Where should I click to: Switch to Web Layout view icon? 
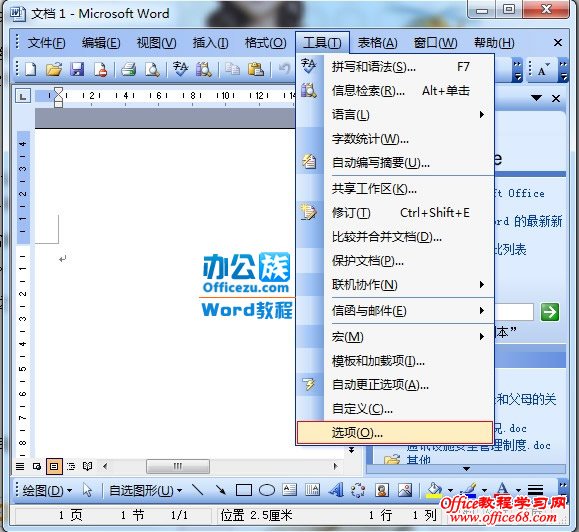coord(37,467)
